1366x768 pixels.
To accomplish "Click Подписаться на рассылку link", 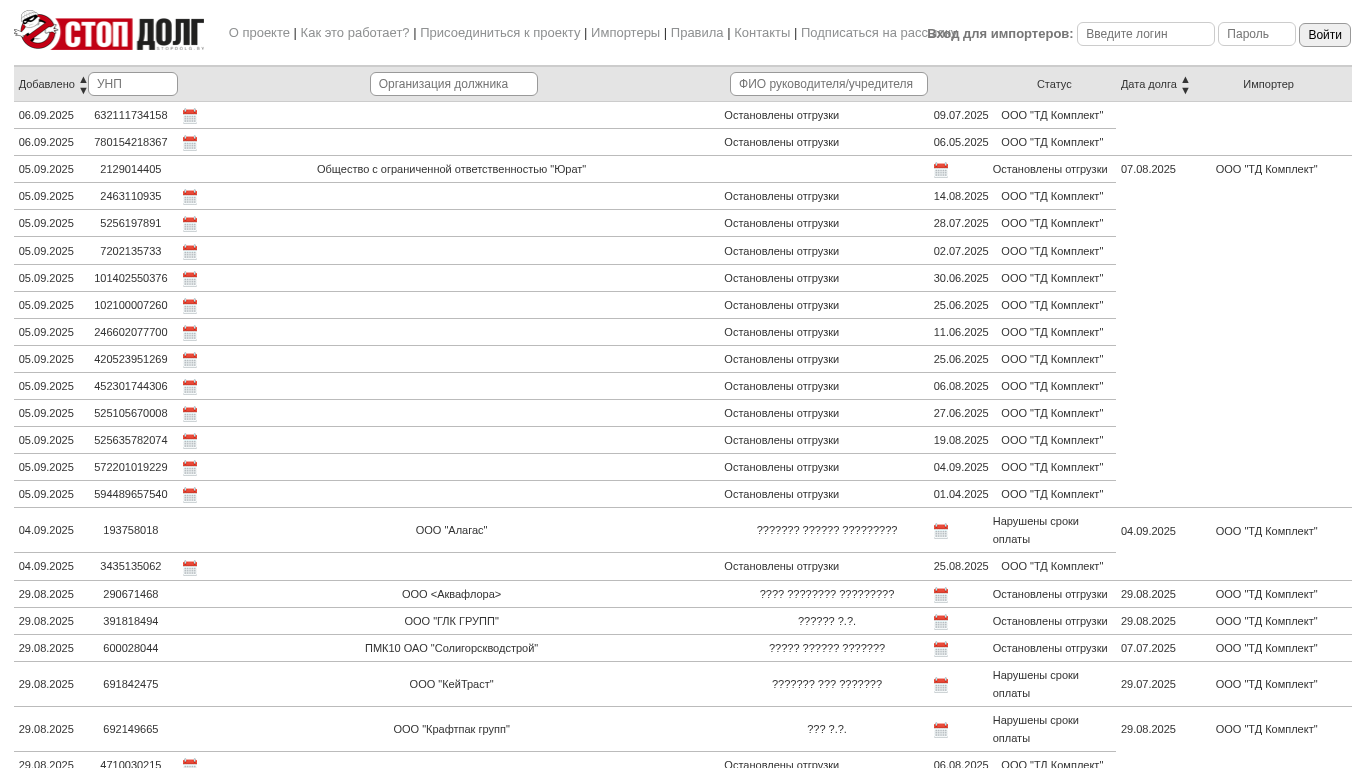I will coord(879,32).
